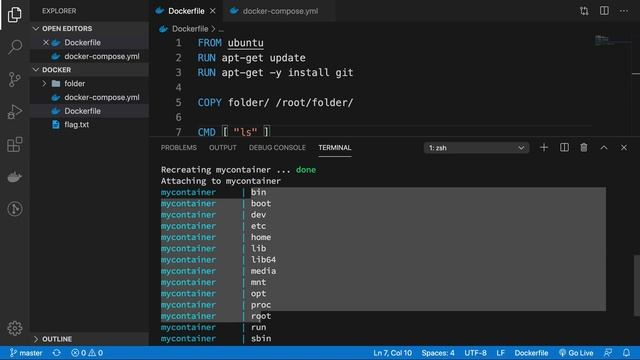This screenshot has width=640, height=360.
Task: Change language mode Dockerfile in status bar
Action: pyautogui.click(x=531, y=353)
